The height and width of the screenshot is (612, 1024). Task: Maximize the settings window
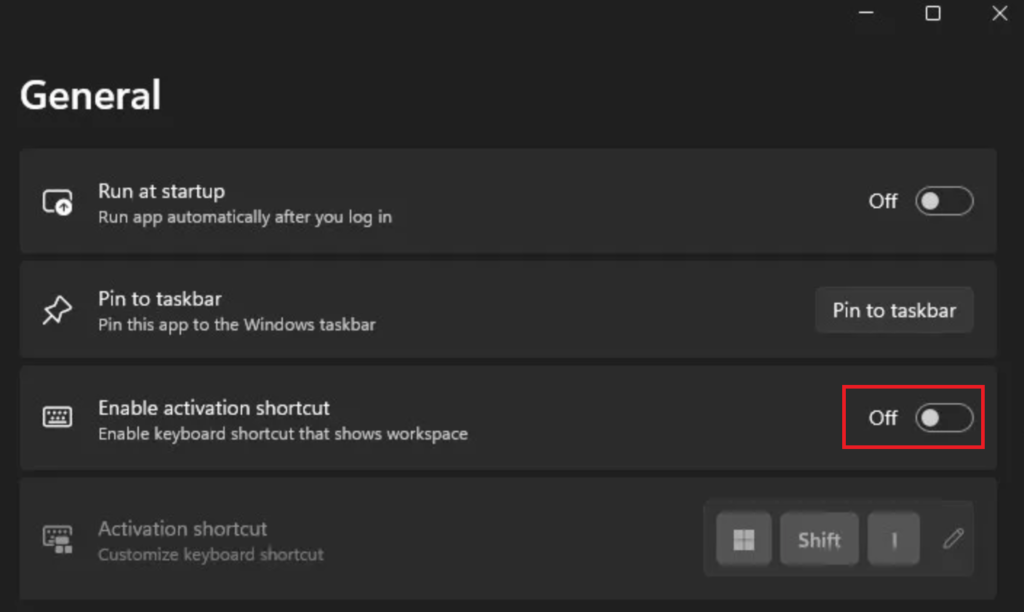pos(933,13)
